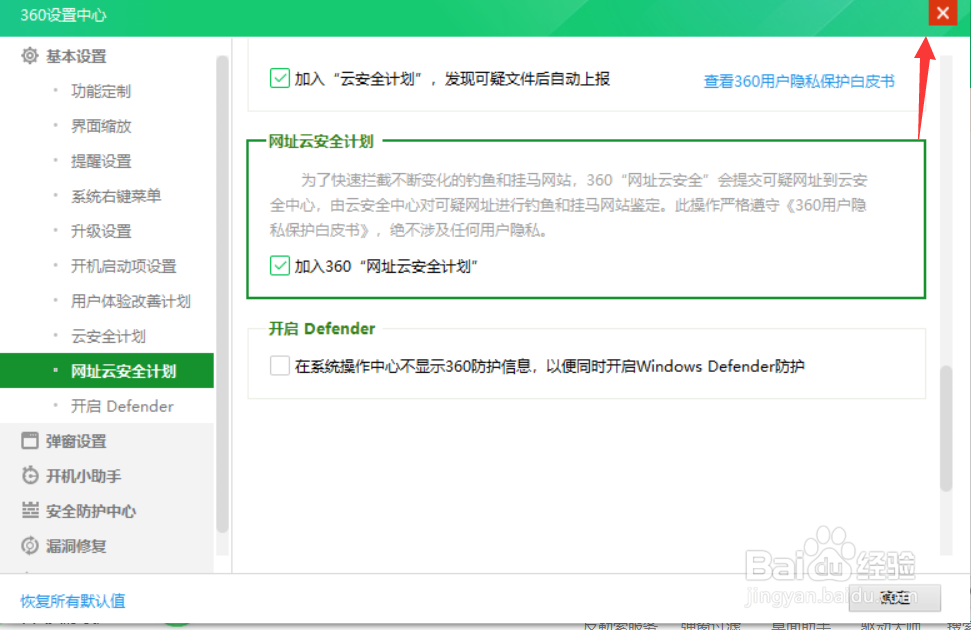971x630 pixels.
Task: Click the 弹窗设置 window icon
Action: [x=29, y=440]
